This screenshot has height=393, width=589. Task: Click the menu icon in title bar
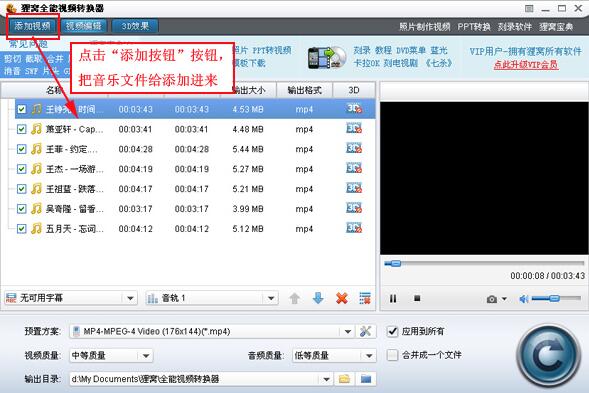pyautogui.click(x=529, y=8)
